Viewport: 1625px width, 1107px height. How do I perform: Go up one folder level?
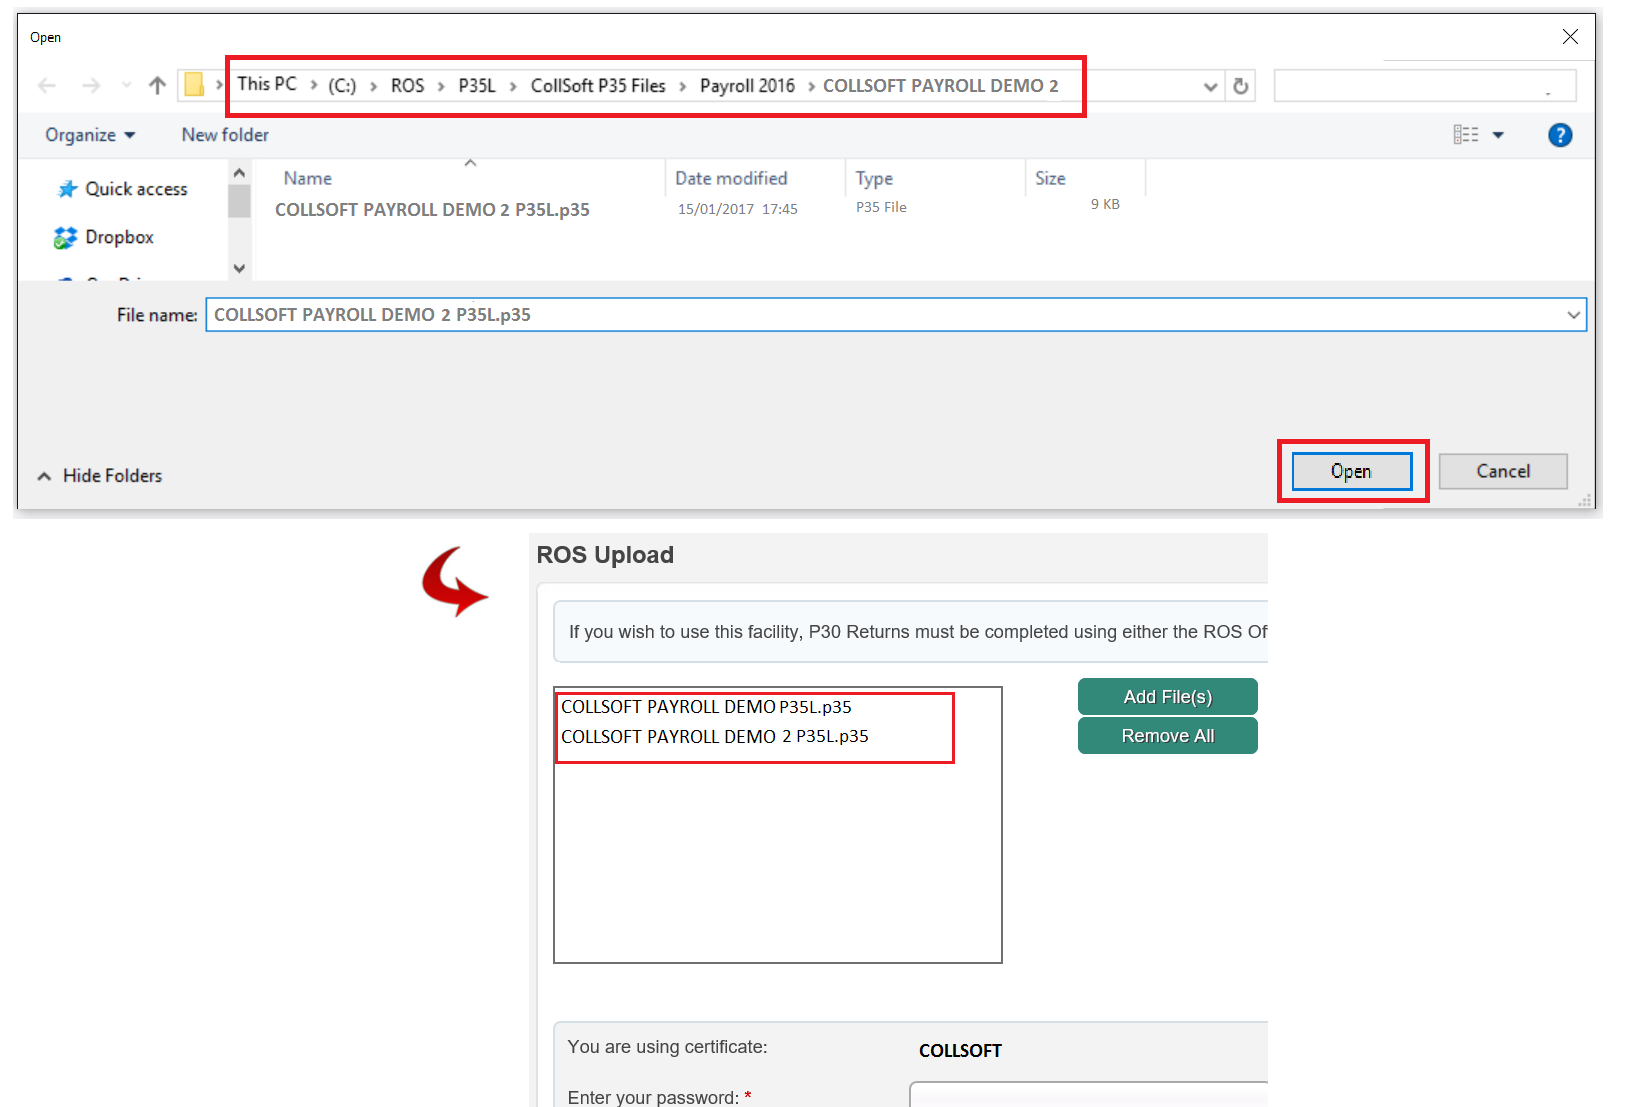point(157,86)
